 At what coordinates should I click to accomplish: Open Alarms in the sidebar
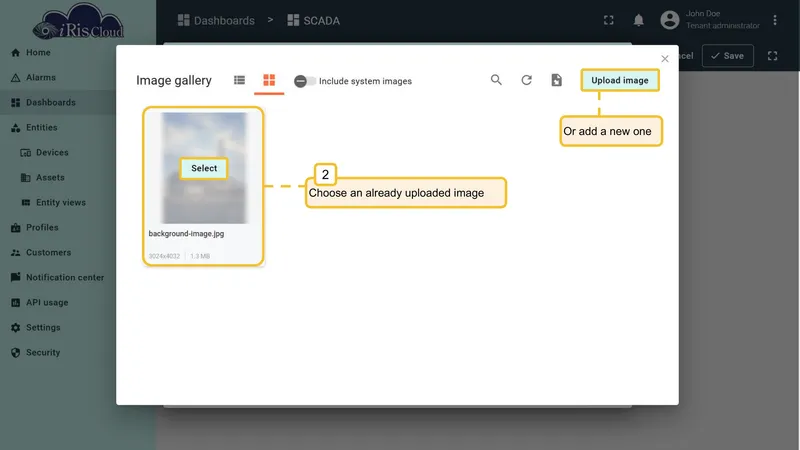(x=58, y=78)
